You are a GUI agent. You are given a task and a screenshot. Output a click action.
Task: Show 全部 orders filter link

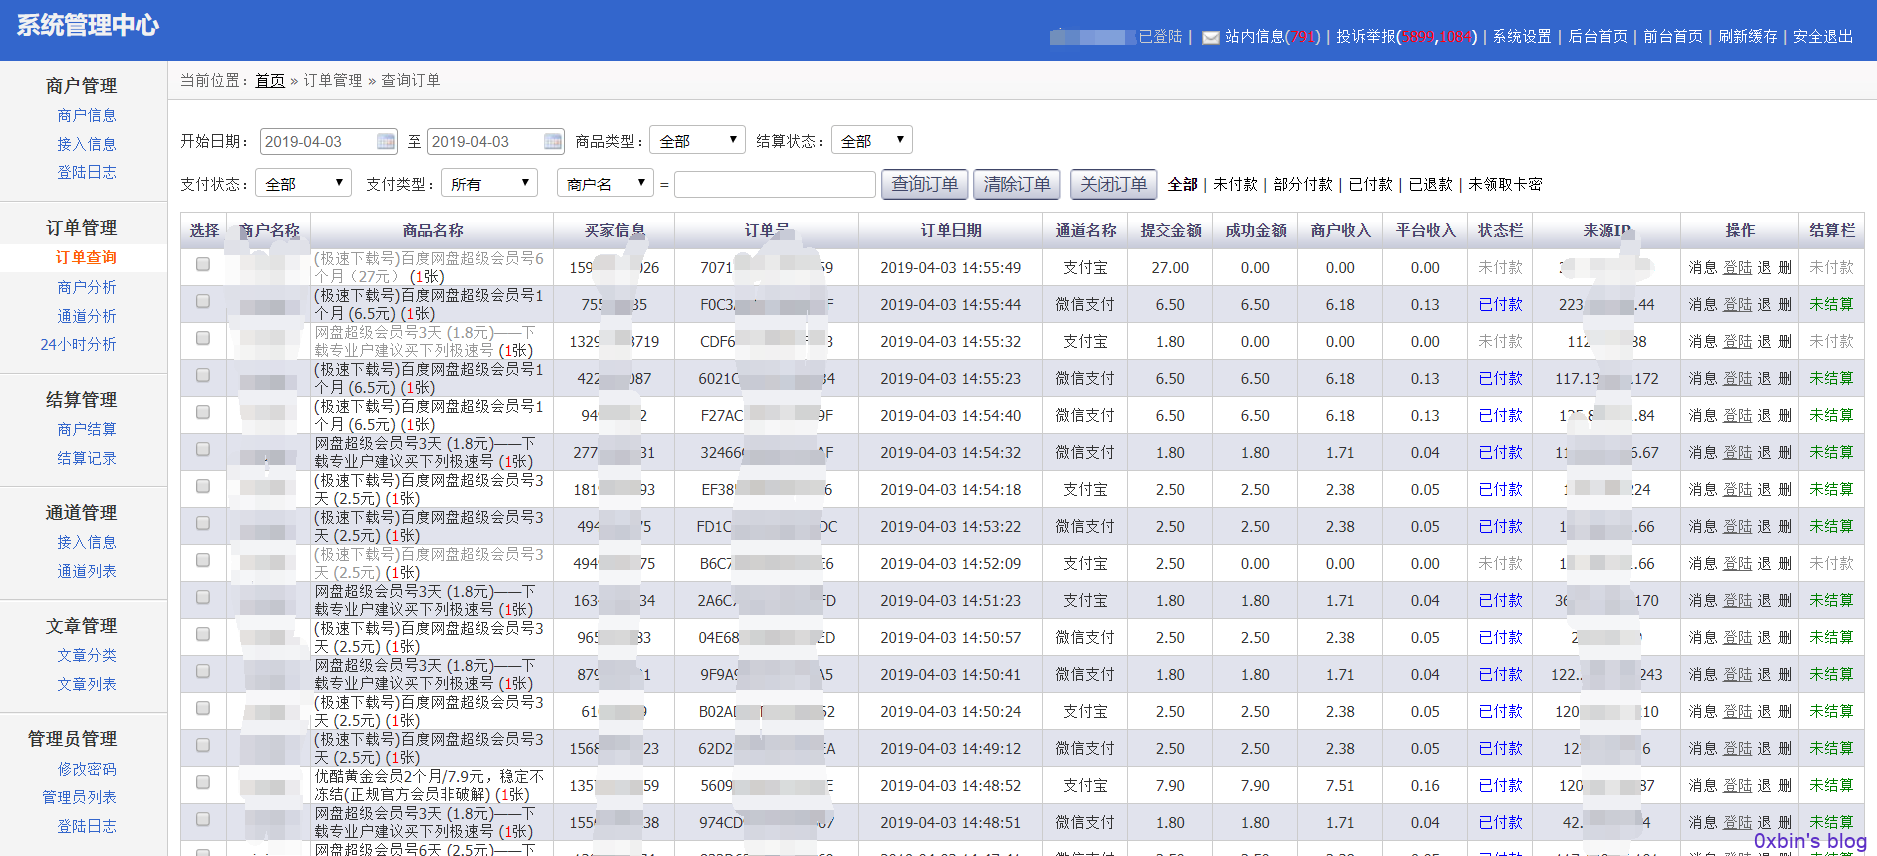click(1182, 184)
